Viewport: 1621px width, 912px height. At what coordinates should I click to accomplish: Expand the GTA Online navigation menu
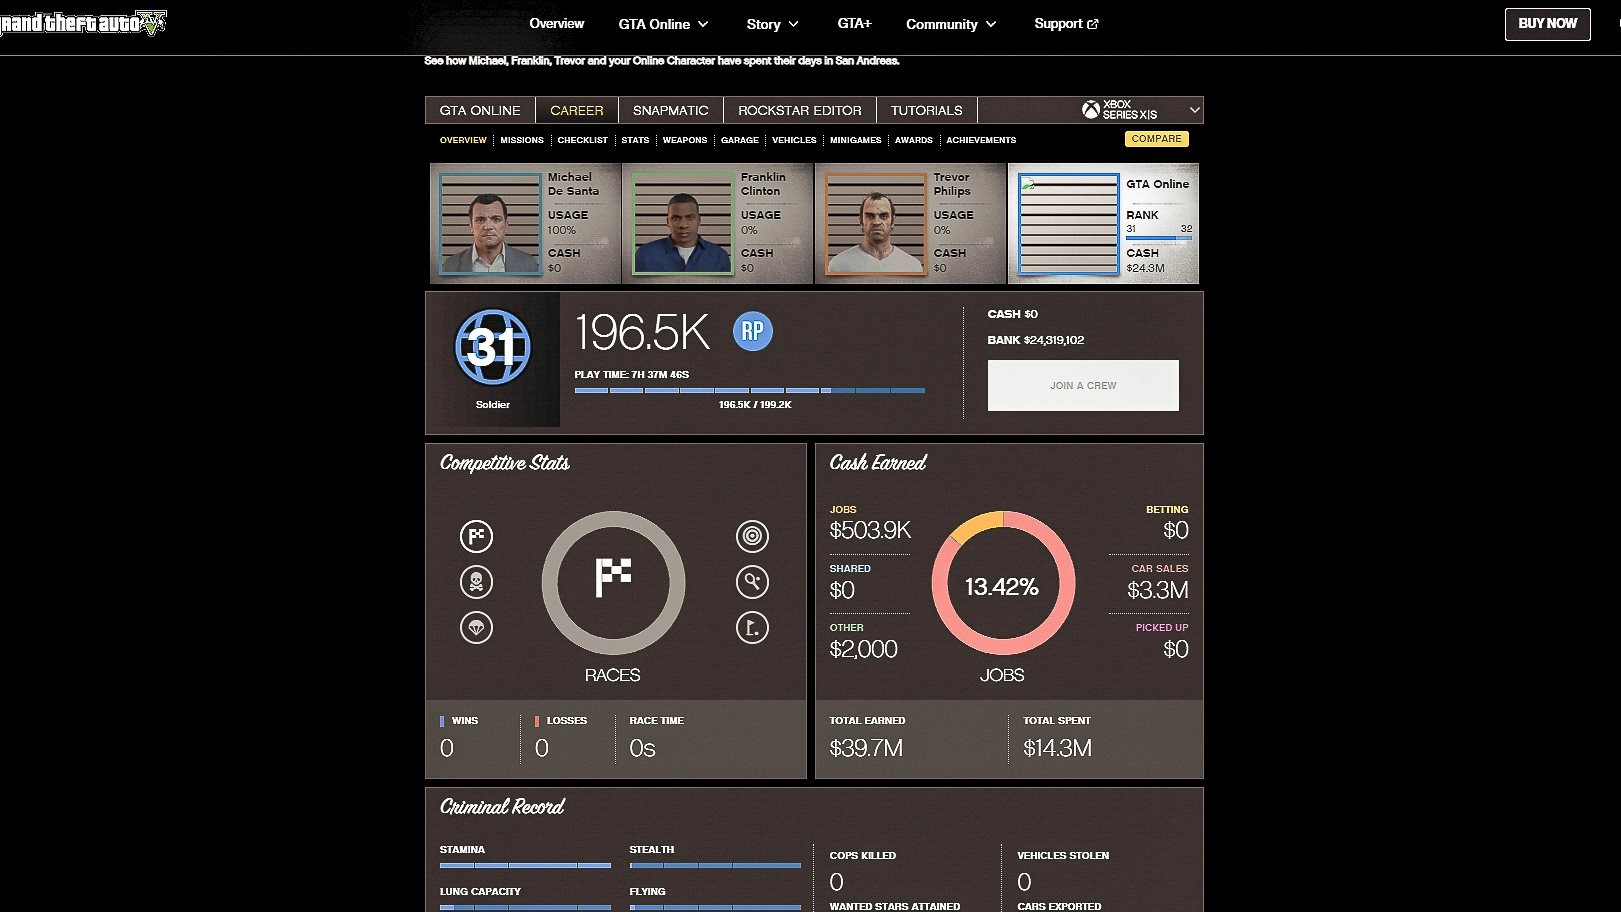coord(664,24)
